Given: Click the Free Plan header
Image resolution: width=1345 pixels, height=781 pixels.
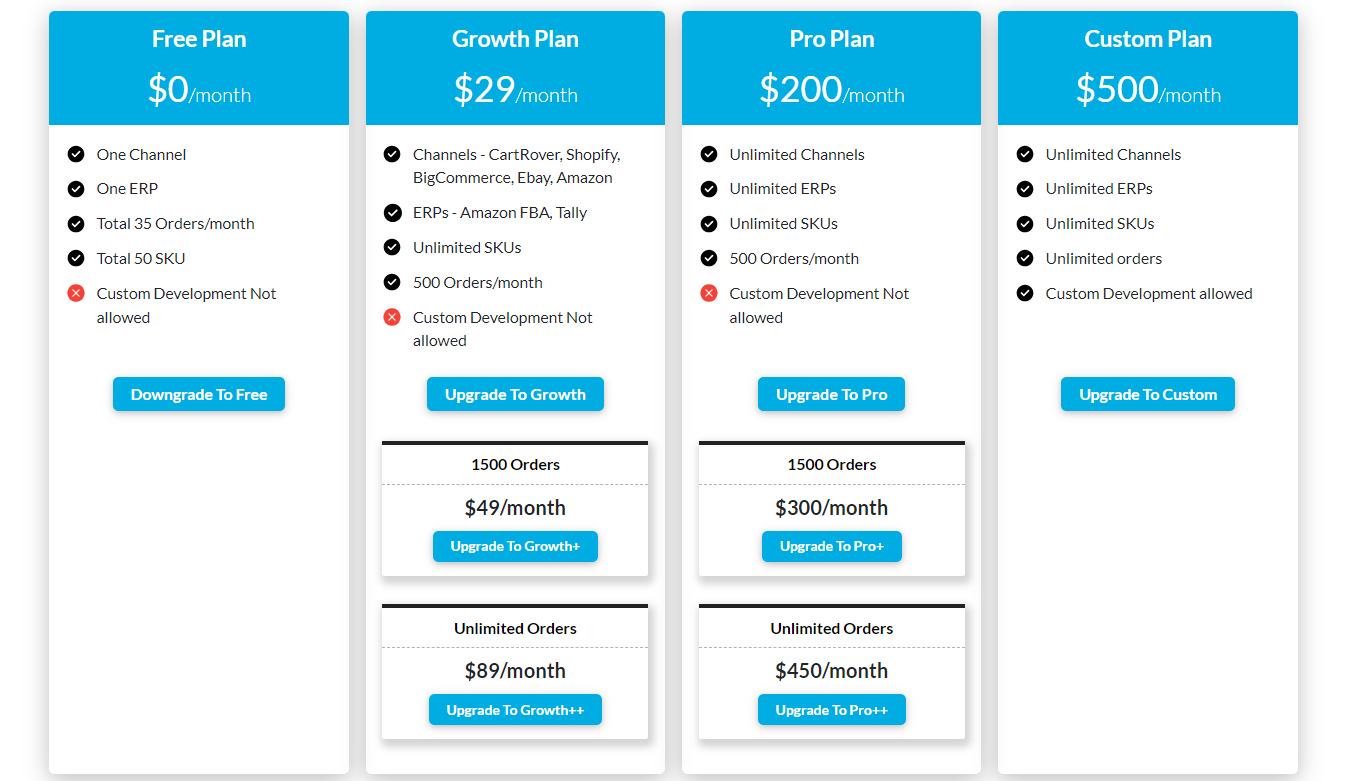Looking at the screenshot, I should (199, 39).
